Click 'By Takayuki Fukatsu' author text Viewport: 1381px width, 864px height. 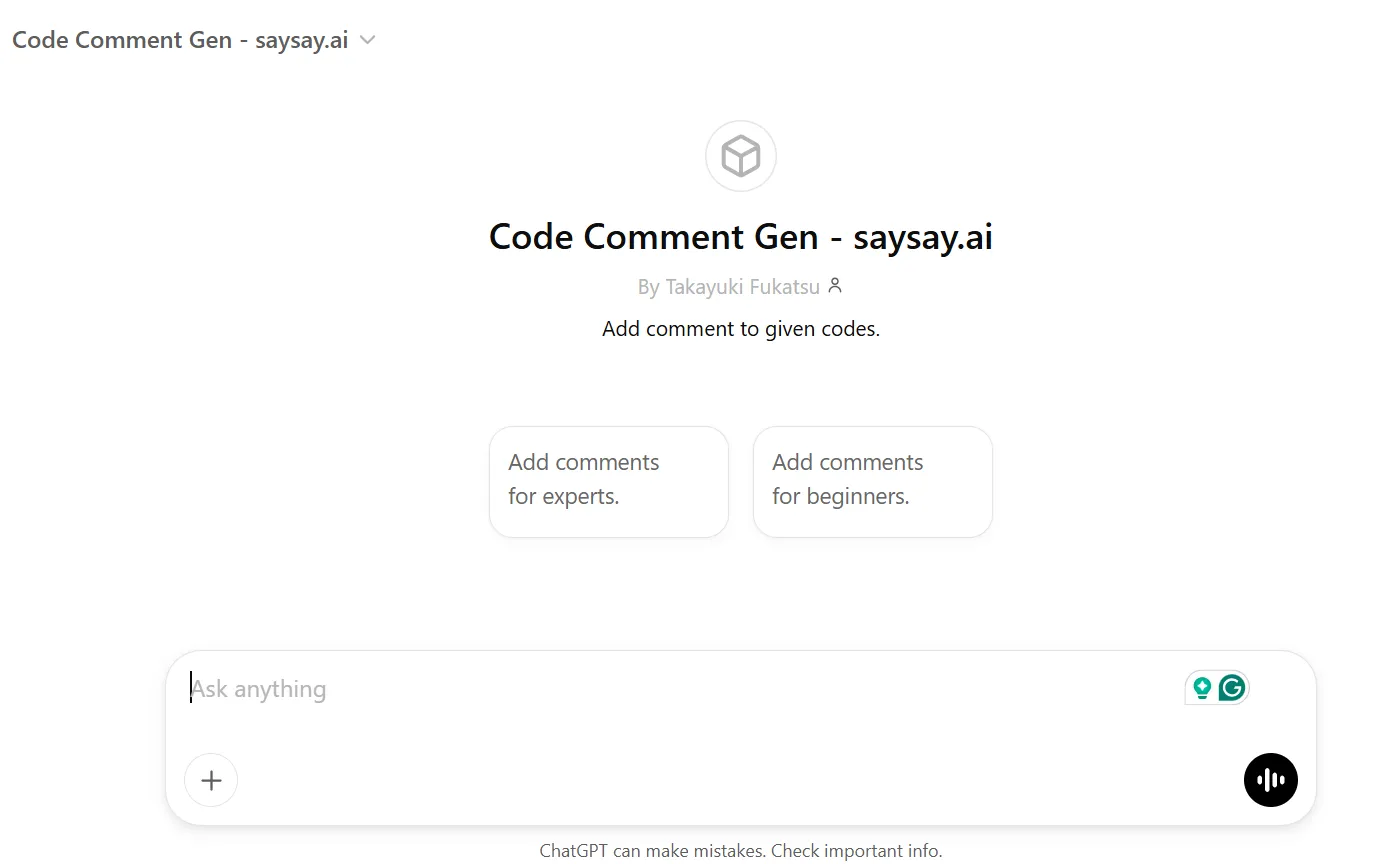[x=729, y=287]
